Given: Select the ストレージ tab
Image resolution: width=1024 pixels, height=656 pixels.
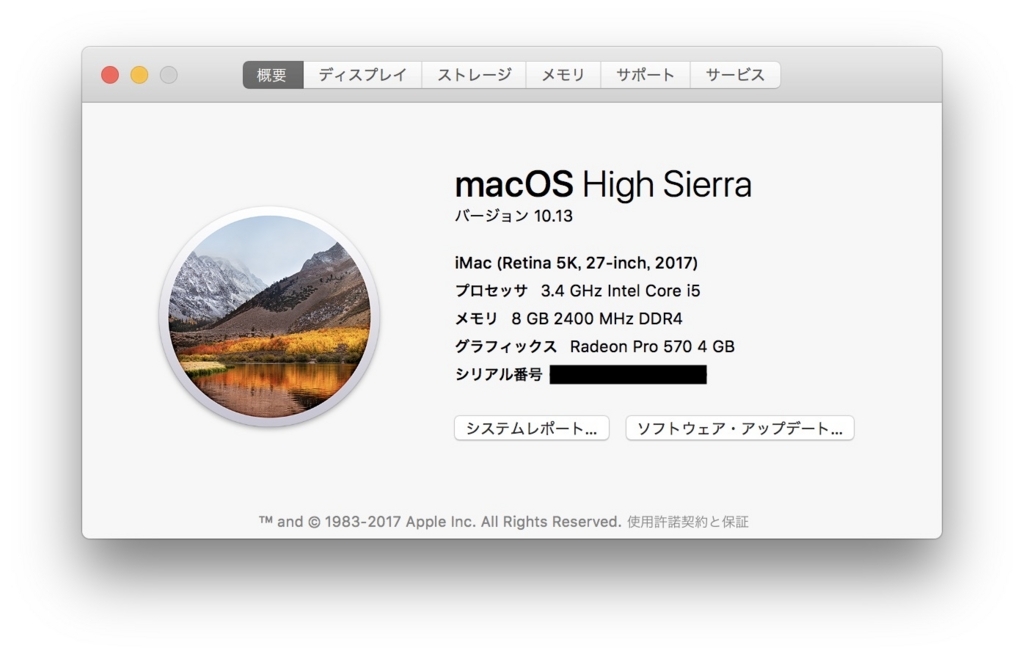Looking at the screenshot, I should (x=474, y=74).
